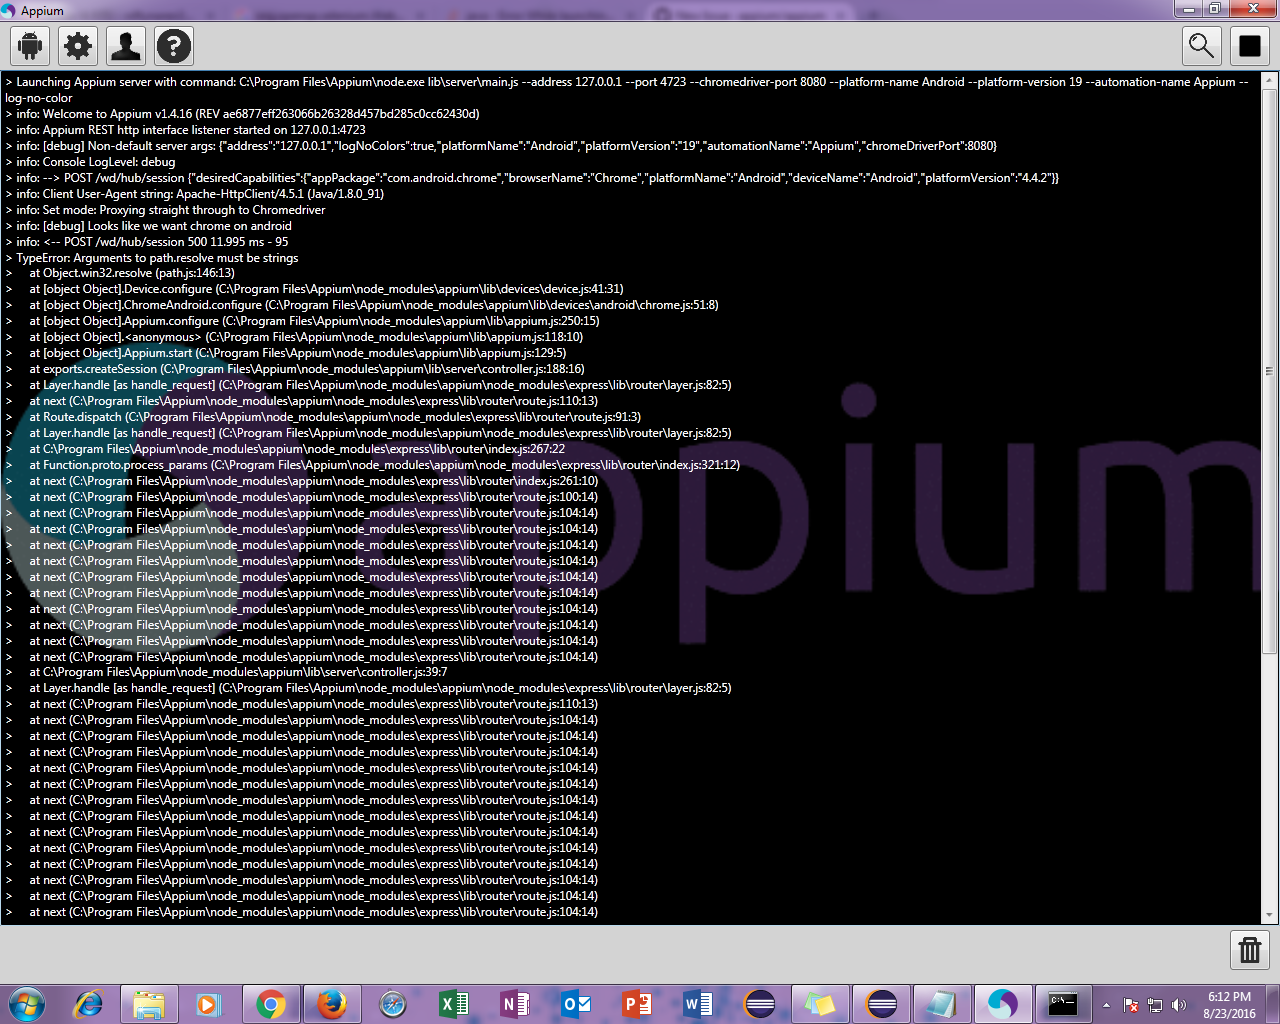Launch PowerPoint from the taskbar

pyautogui.click(x=637, y=1004)
